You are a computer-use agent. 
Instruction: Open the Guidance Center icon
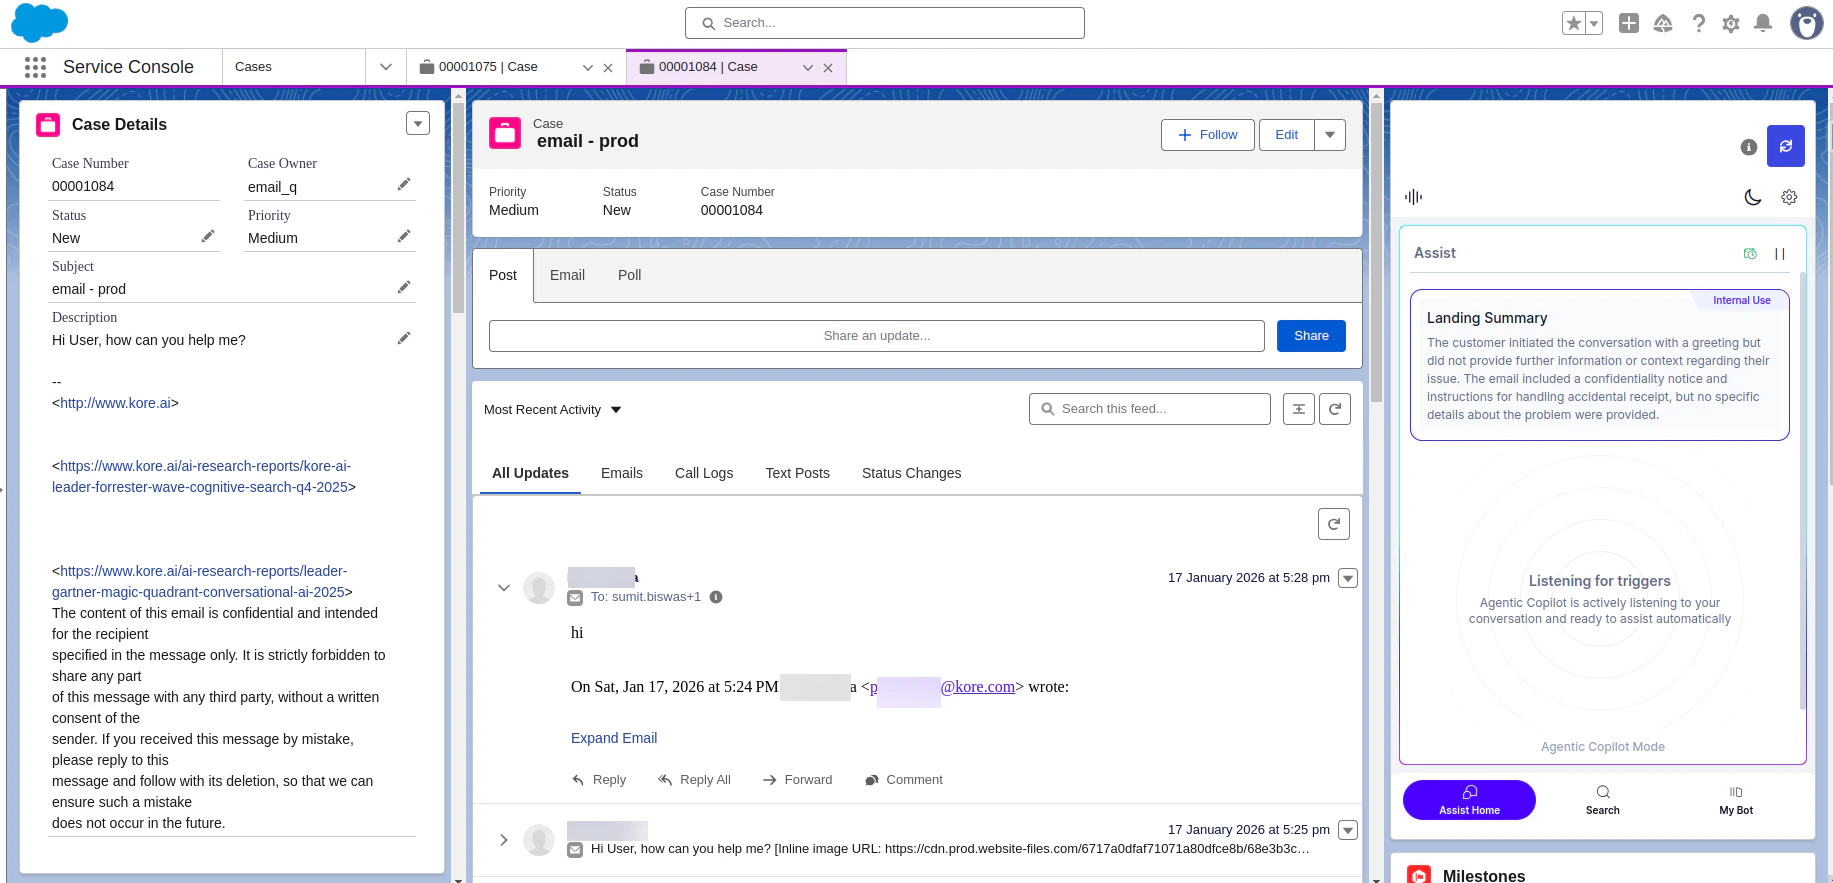pyautogui.click(x=1663, y=23)
